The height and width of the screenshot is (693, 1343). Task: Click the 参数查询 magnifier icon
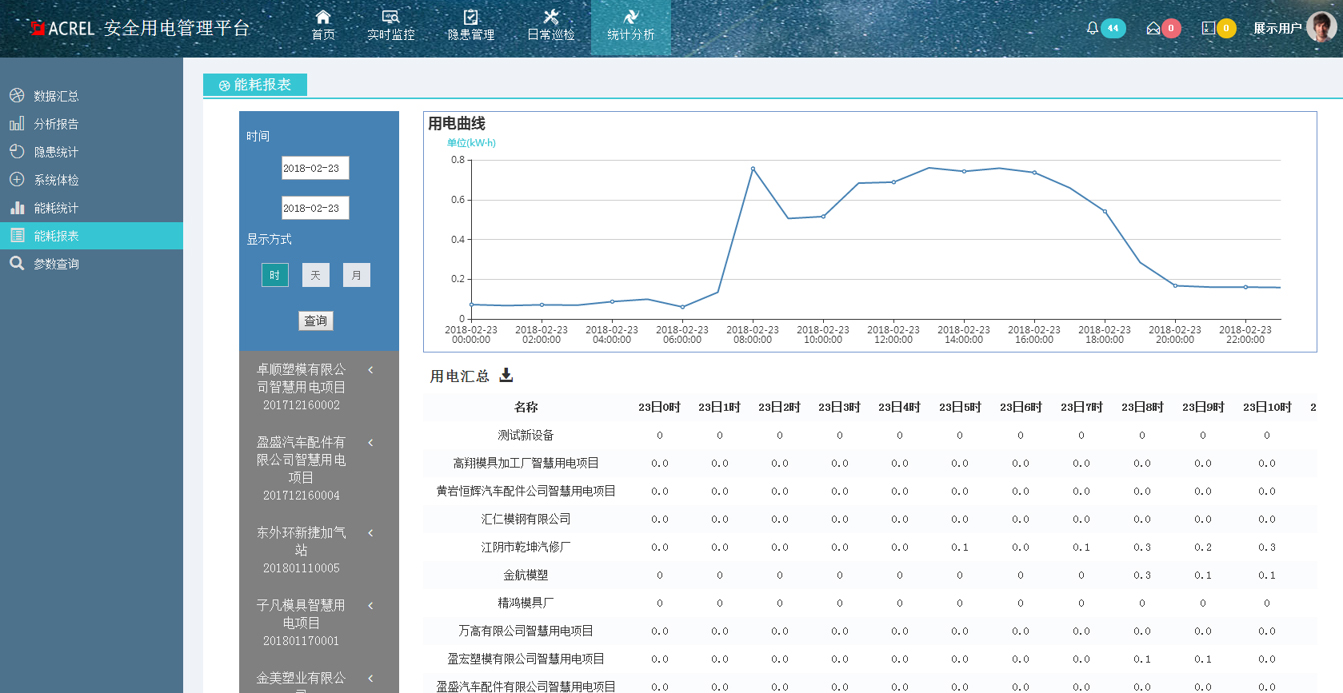pos(18,263)
